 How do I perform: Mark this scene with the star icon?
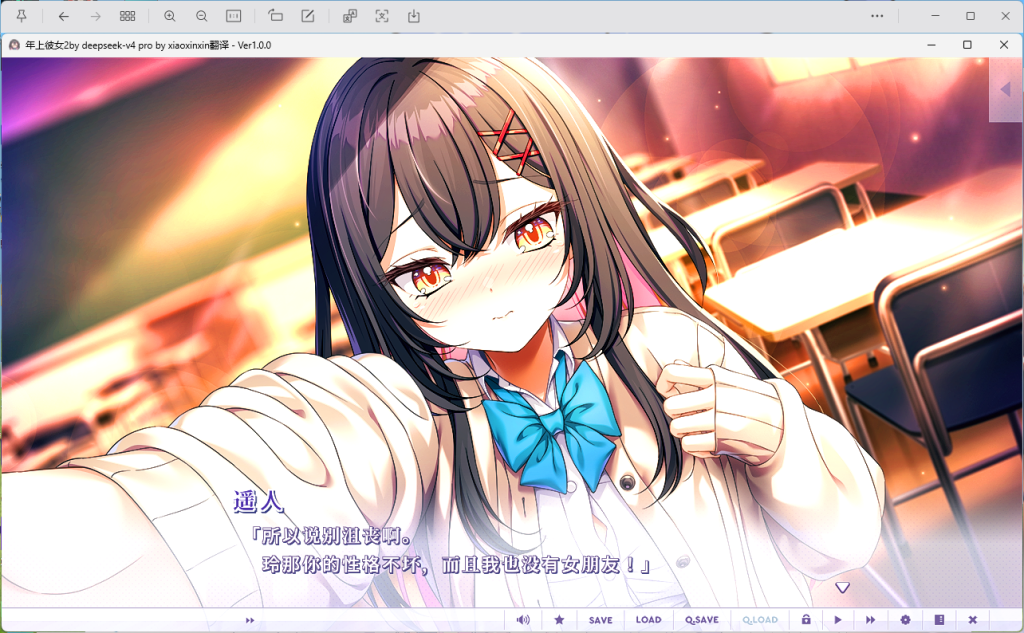point(559,620)
